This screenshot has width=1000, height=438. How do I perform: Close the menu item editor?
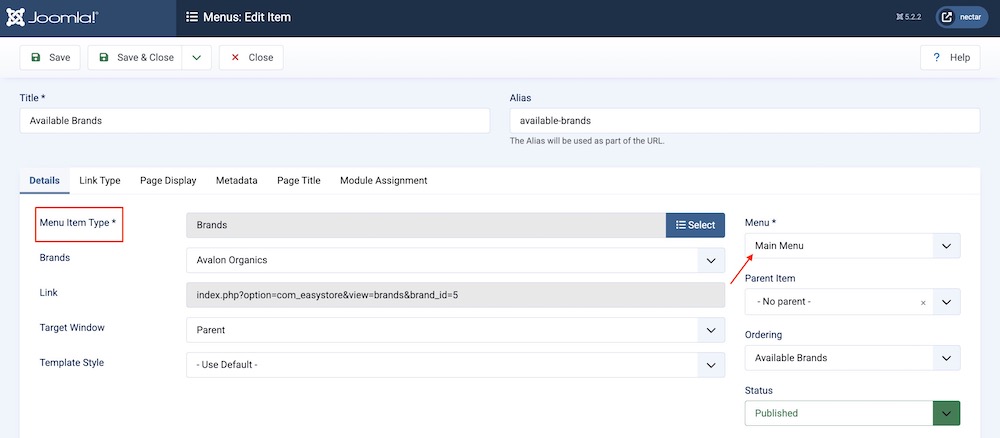[252, 58]
